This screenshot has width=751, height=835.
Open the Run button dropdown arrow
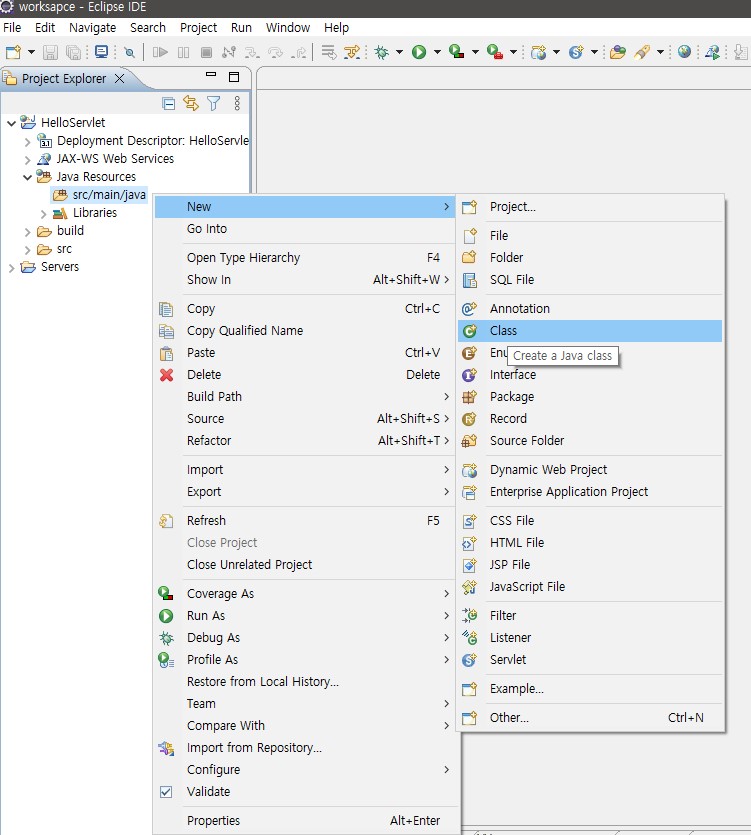click(437, 52)
